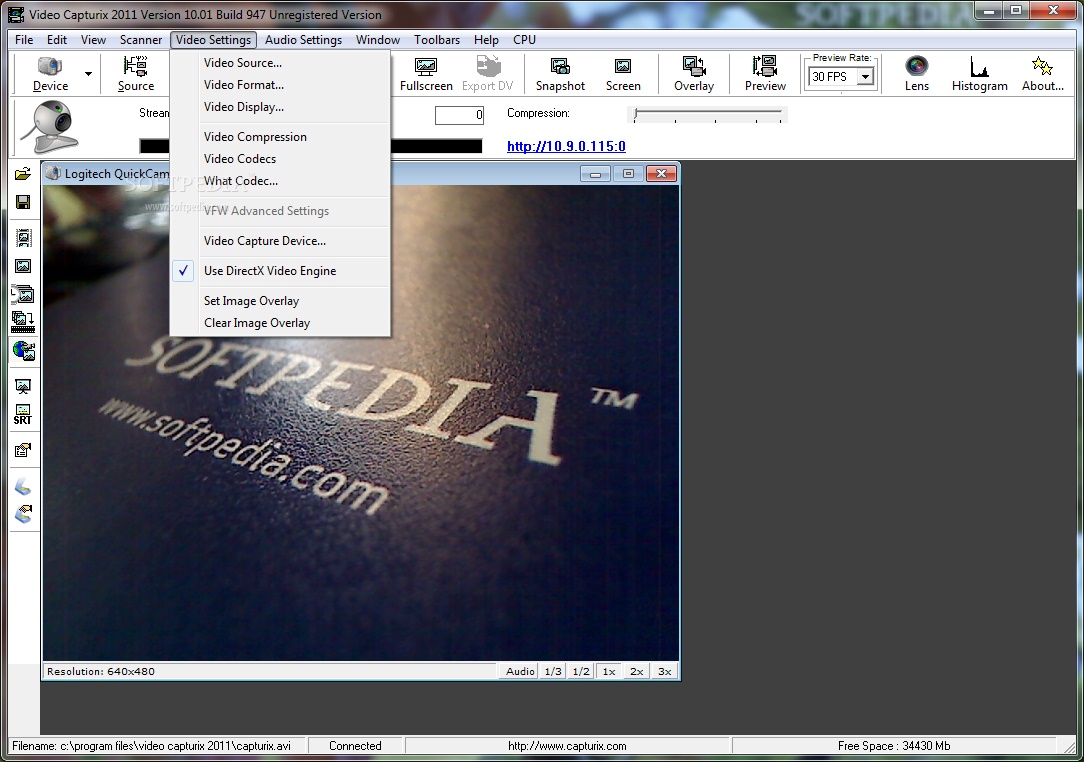The height and width of the screenshot is (762, 1084).
Task: Open the CPU menu
Action: (524, 40)
